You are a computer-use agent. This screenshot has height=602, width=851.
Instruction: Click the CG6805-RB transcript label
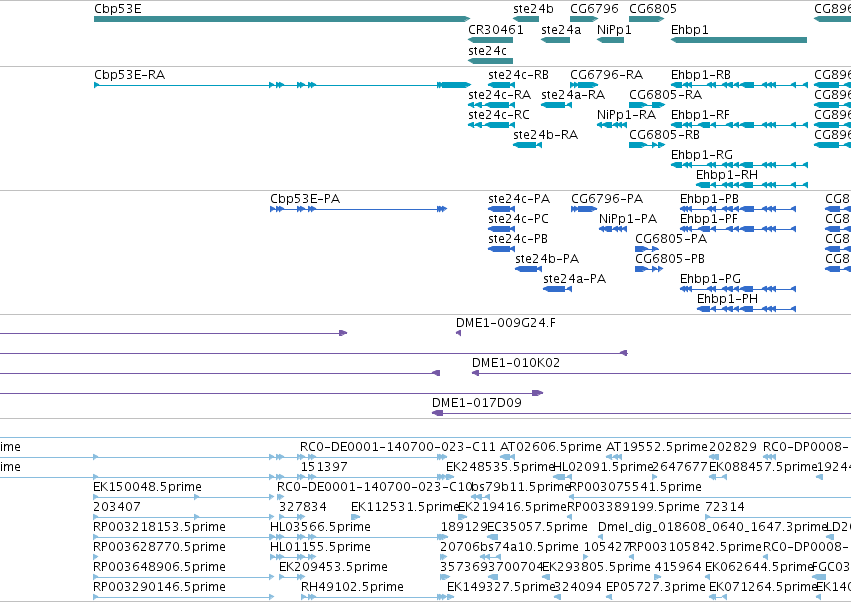[x=664, y=135]
